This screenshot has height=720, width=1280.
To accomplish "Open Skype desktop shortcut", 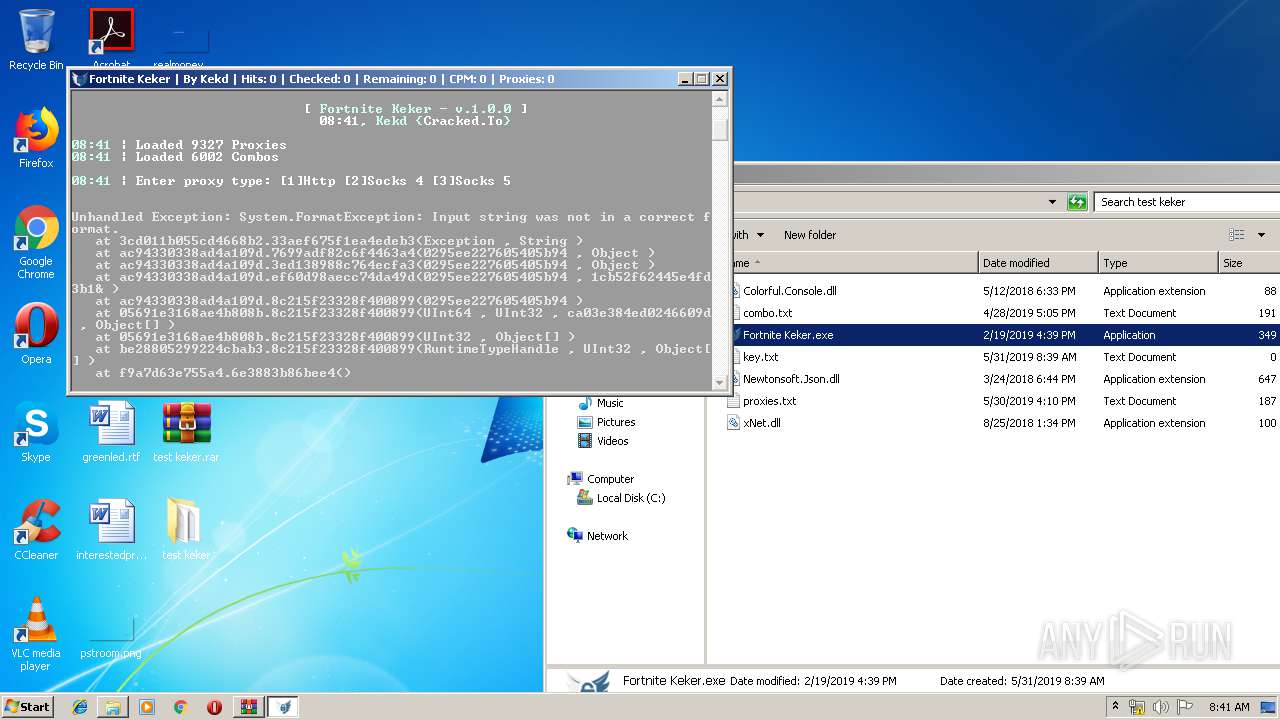I will coord(36,432).
